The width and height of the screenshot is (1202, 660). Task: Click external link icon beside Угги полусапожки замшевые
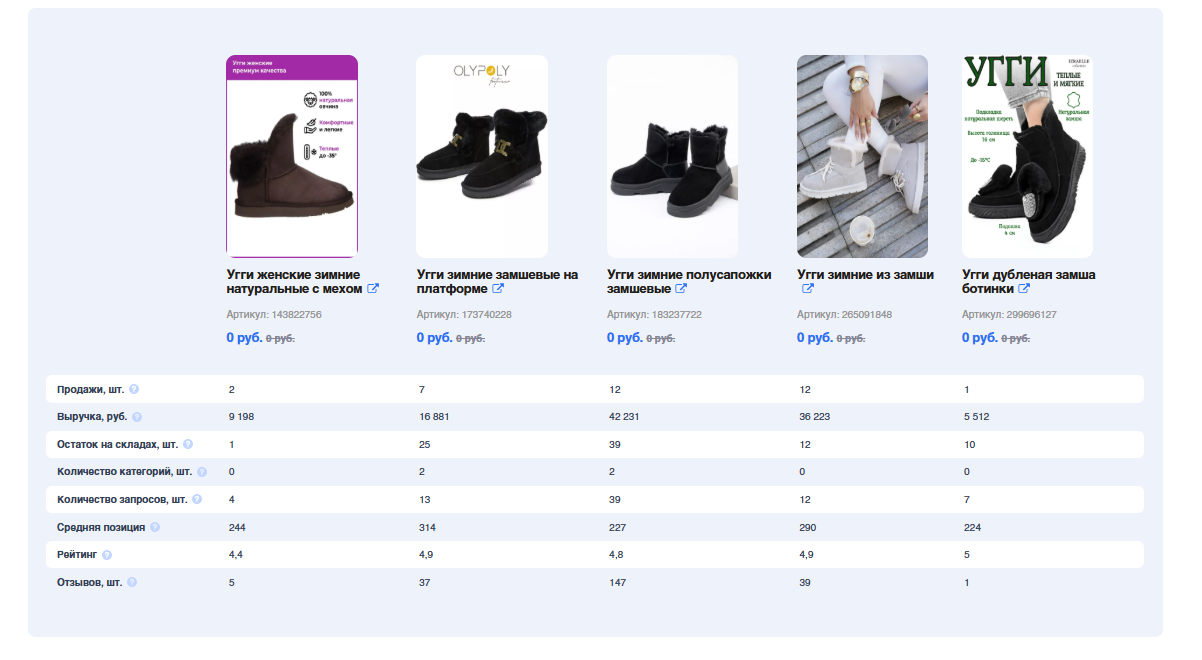point(681,289)
